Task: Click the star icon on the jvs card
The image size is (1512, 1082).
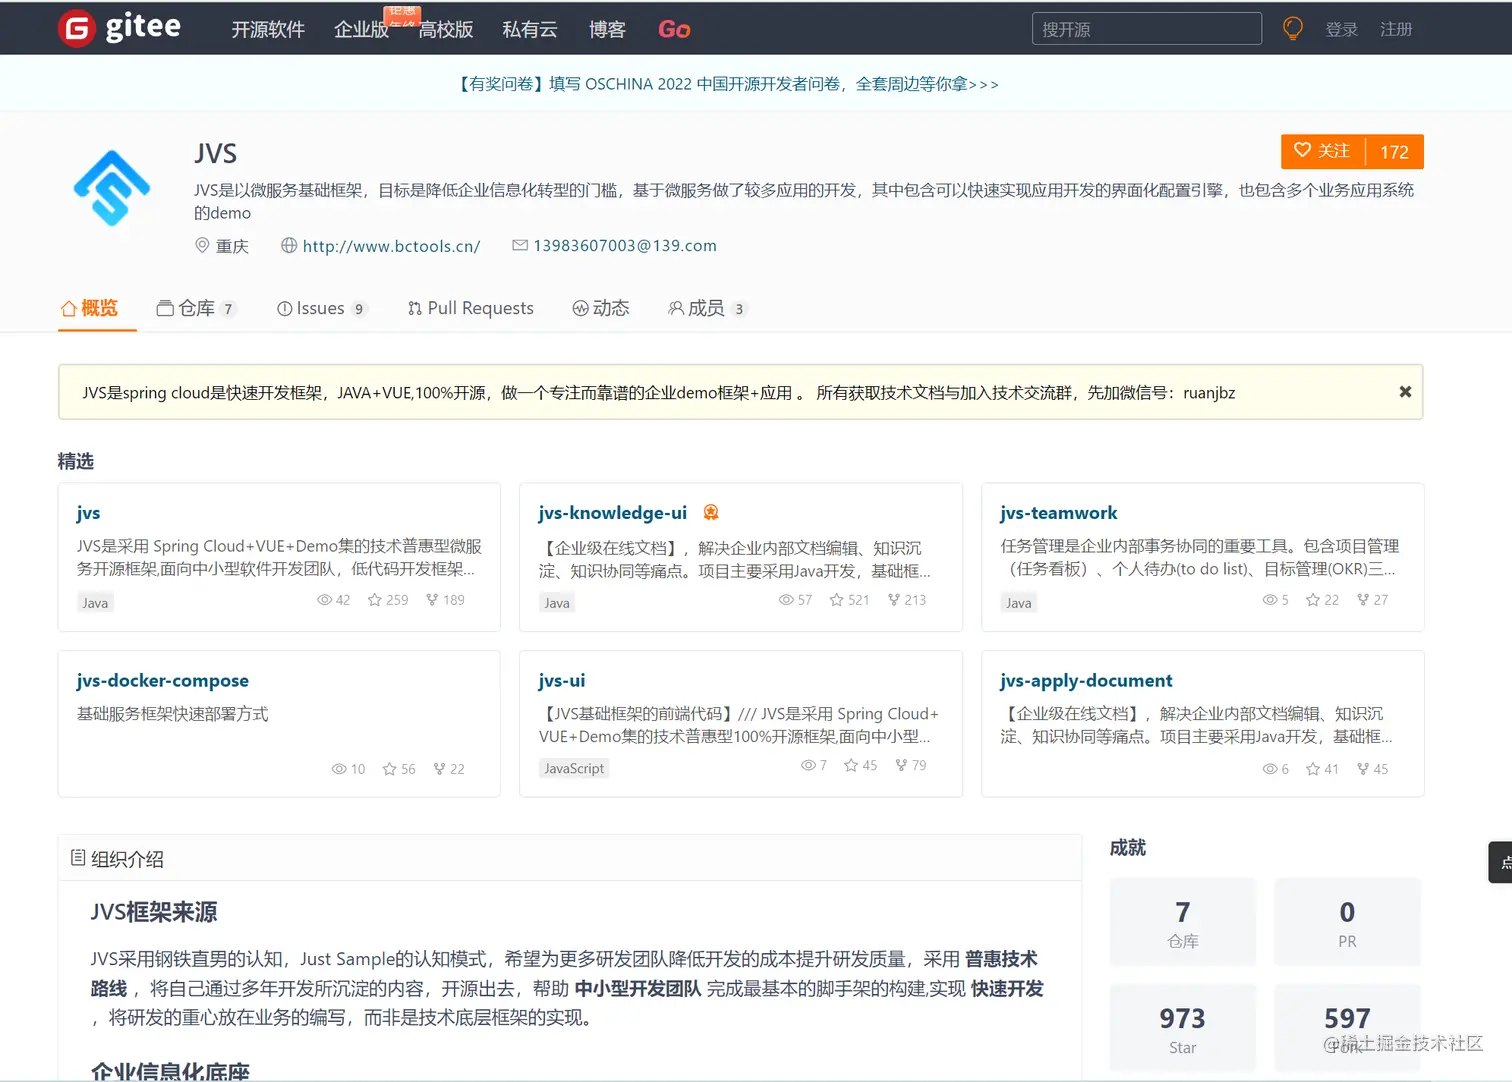Action: [x=375, y=600]
